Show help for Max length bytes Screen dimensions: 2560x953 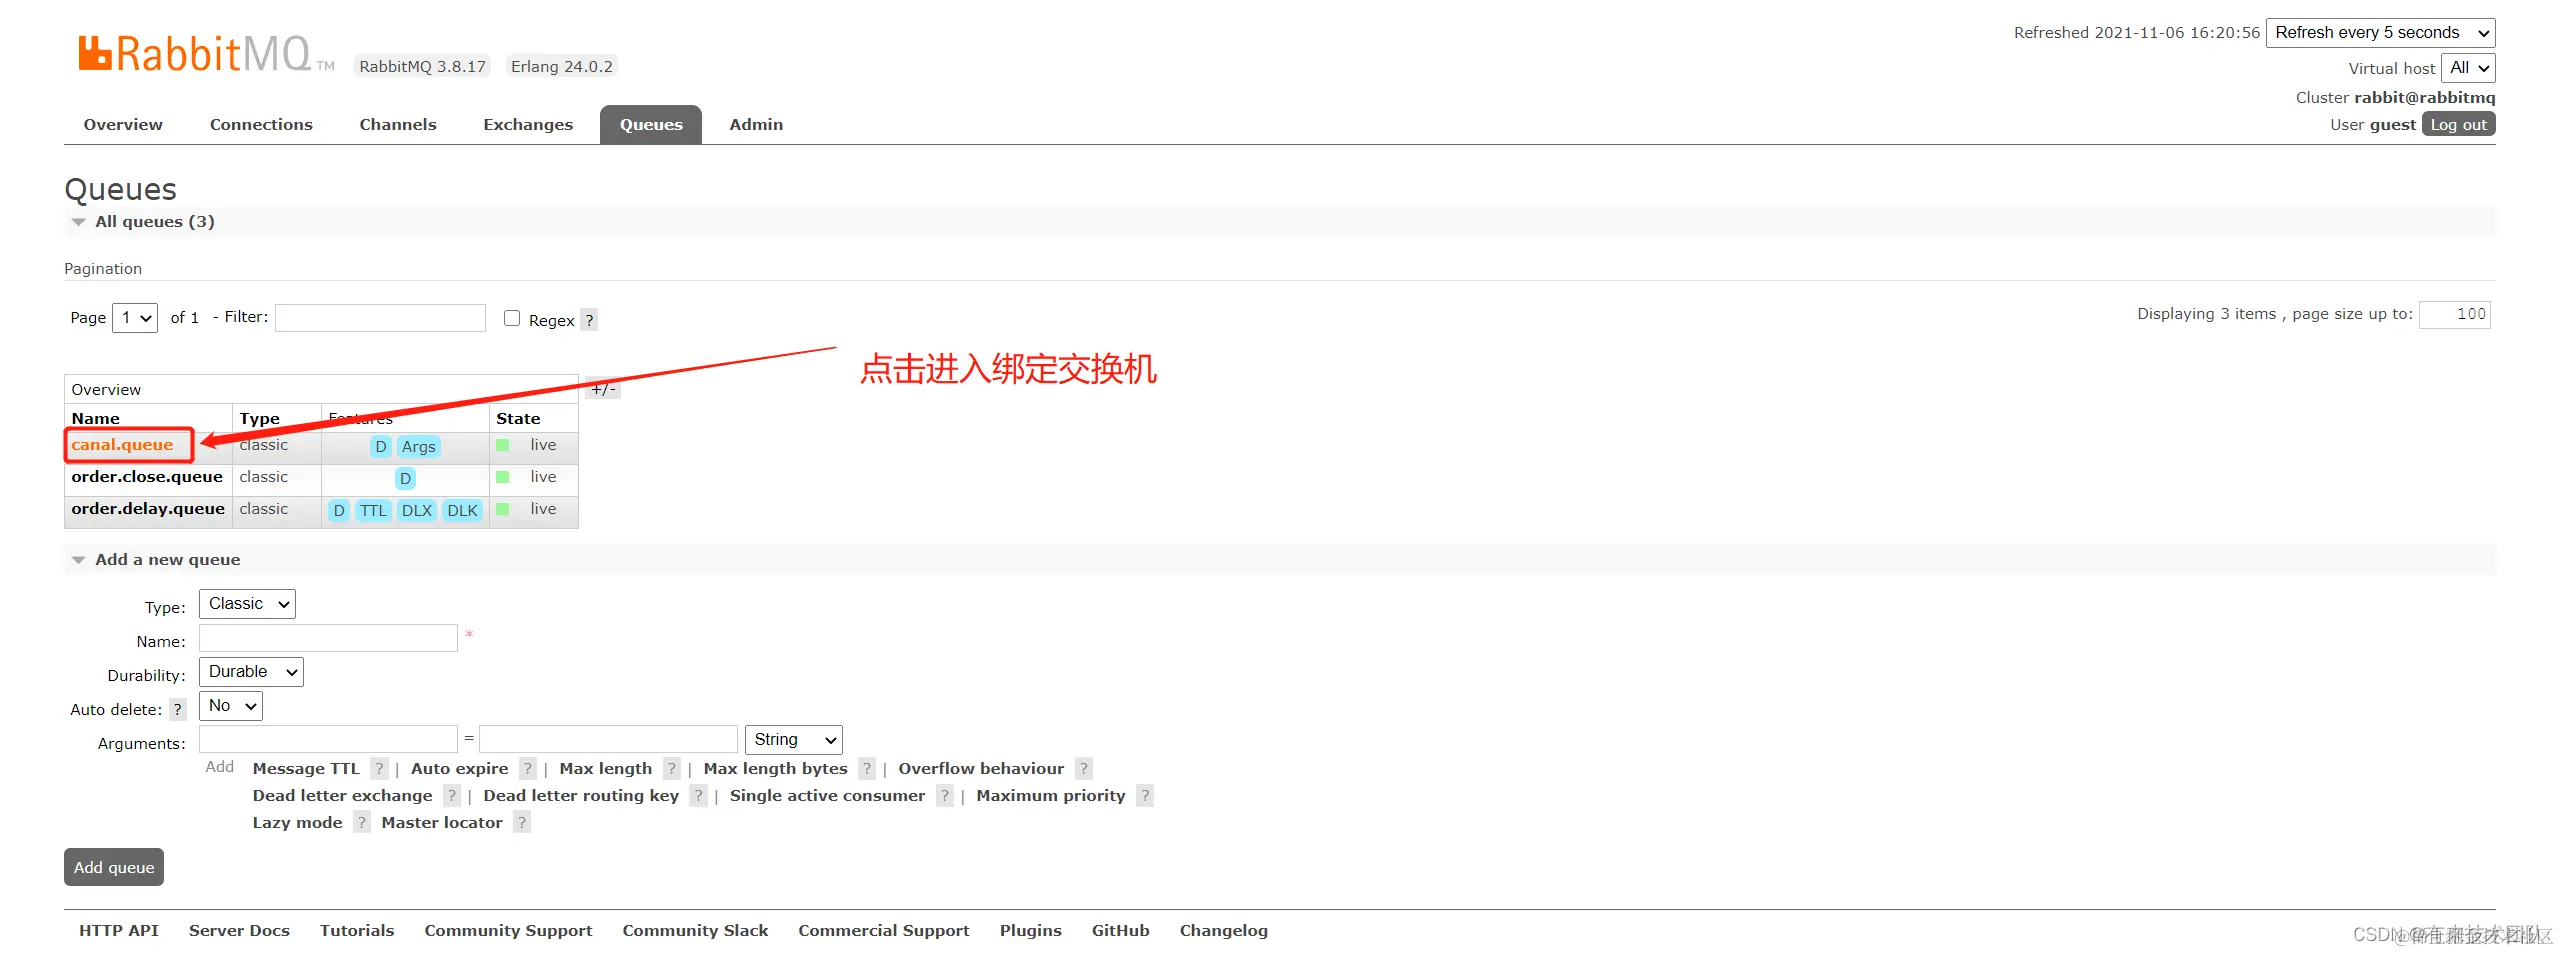click(x=867, y=768)
